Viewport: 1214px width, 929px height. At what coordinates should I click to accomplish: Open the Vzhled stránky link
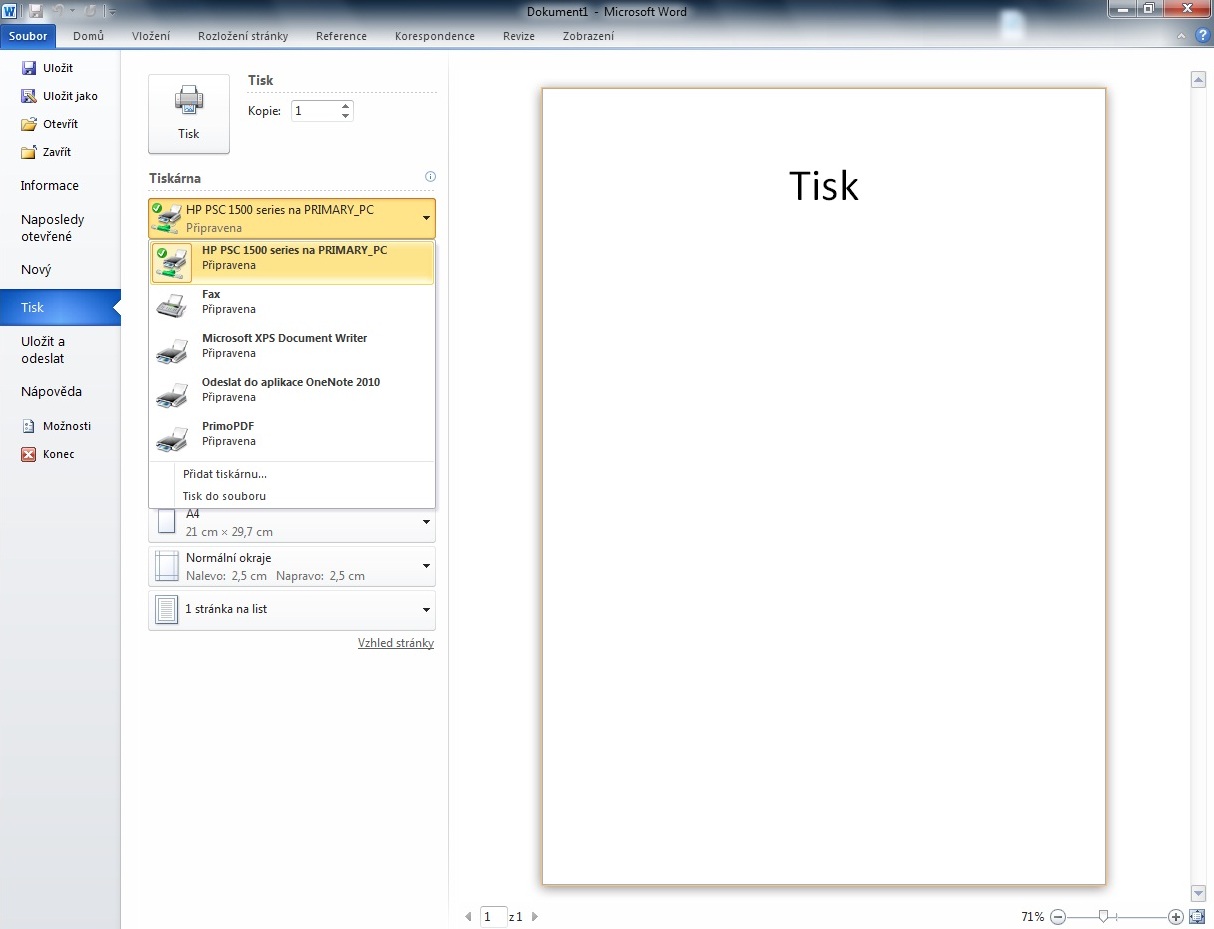pos(396,643)
